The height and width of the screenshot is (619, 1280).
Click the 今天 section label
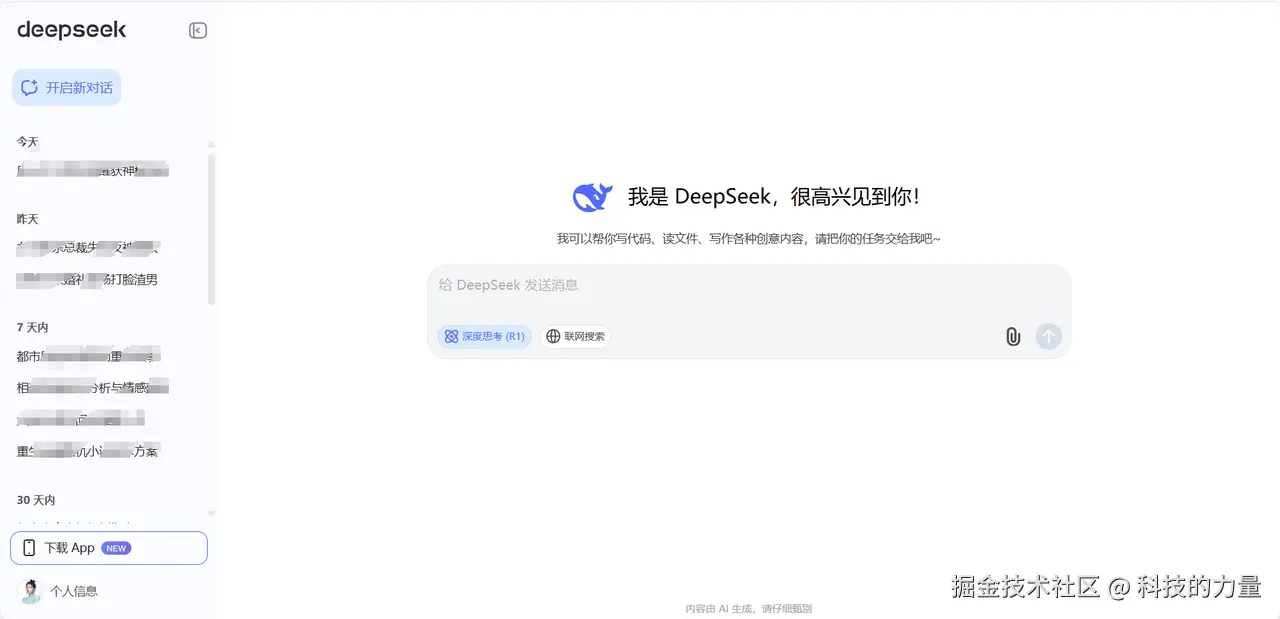27,142
